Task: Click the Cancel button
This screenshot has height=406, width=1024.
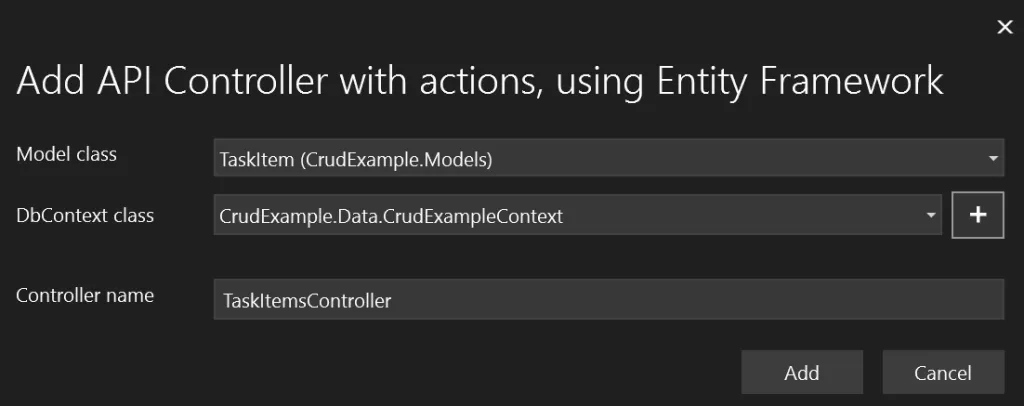Action: (x=943, y=372)
